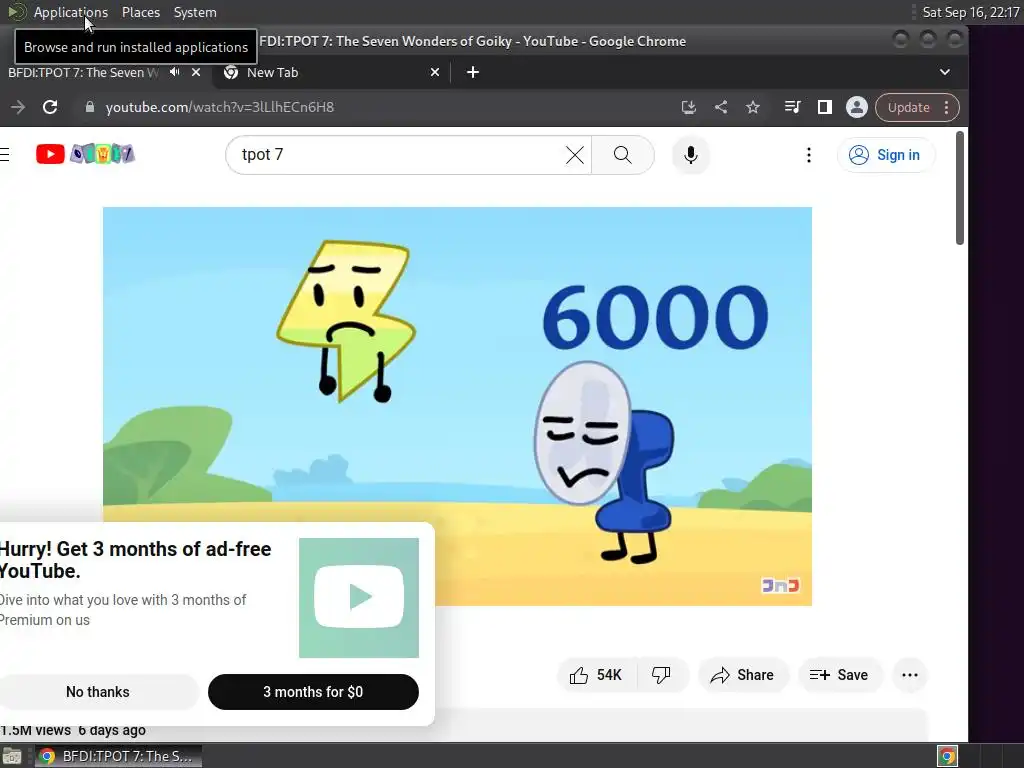
Task: Click the clock showing Sat Sep 16, 22:17
Action: point(970,12)
